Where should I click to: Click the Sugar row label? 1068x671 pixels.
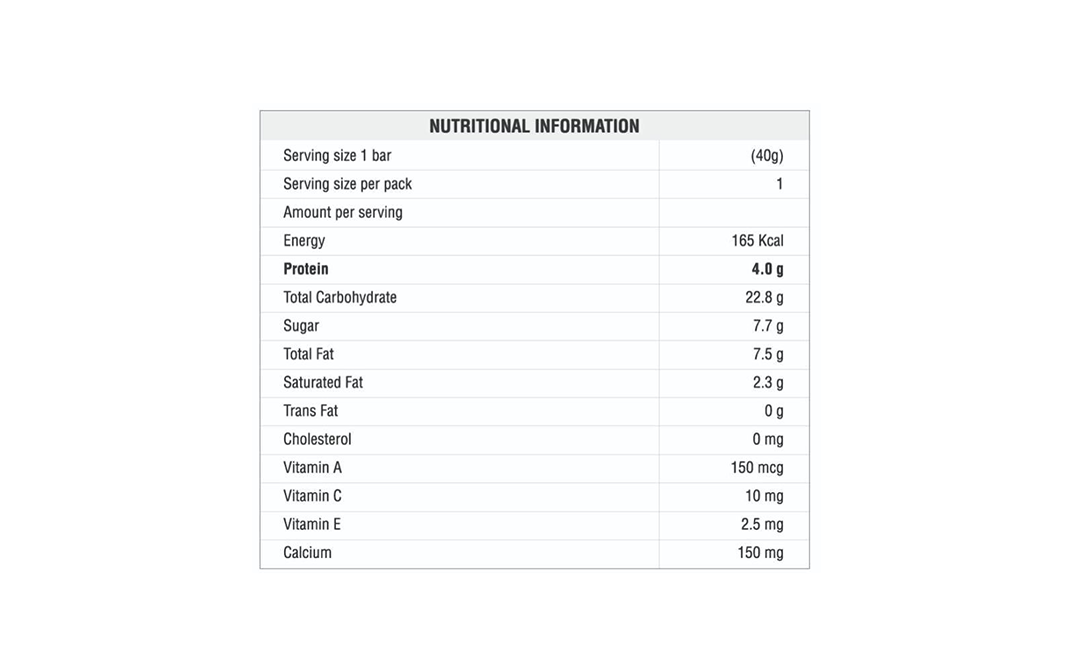tap(301, 326)
